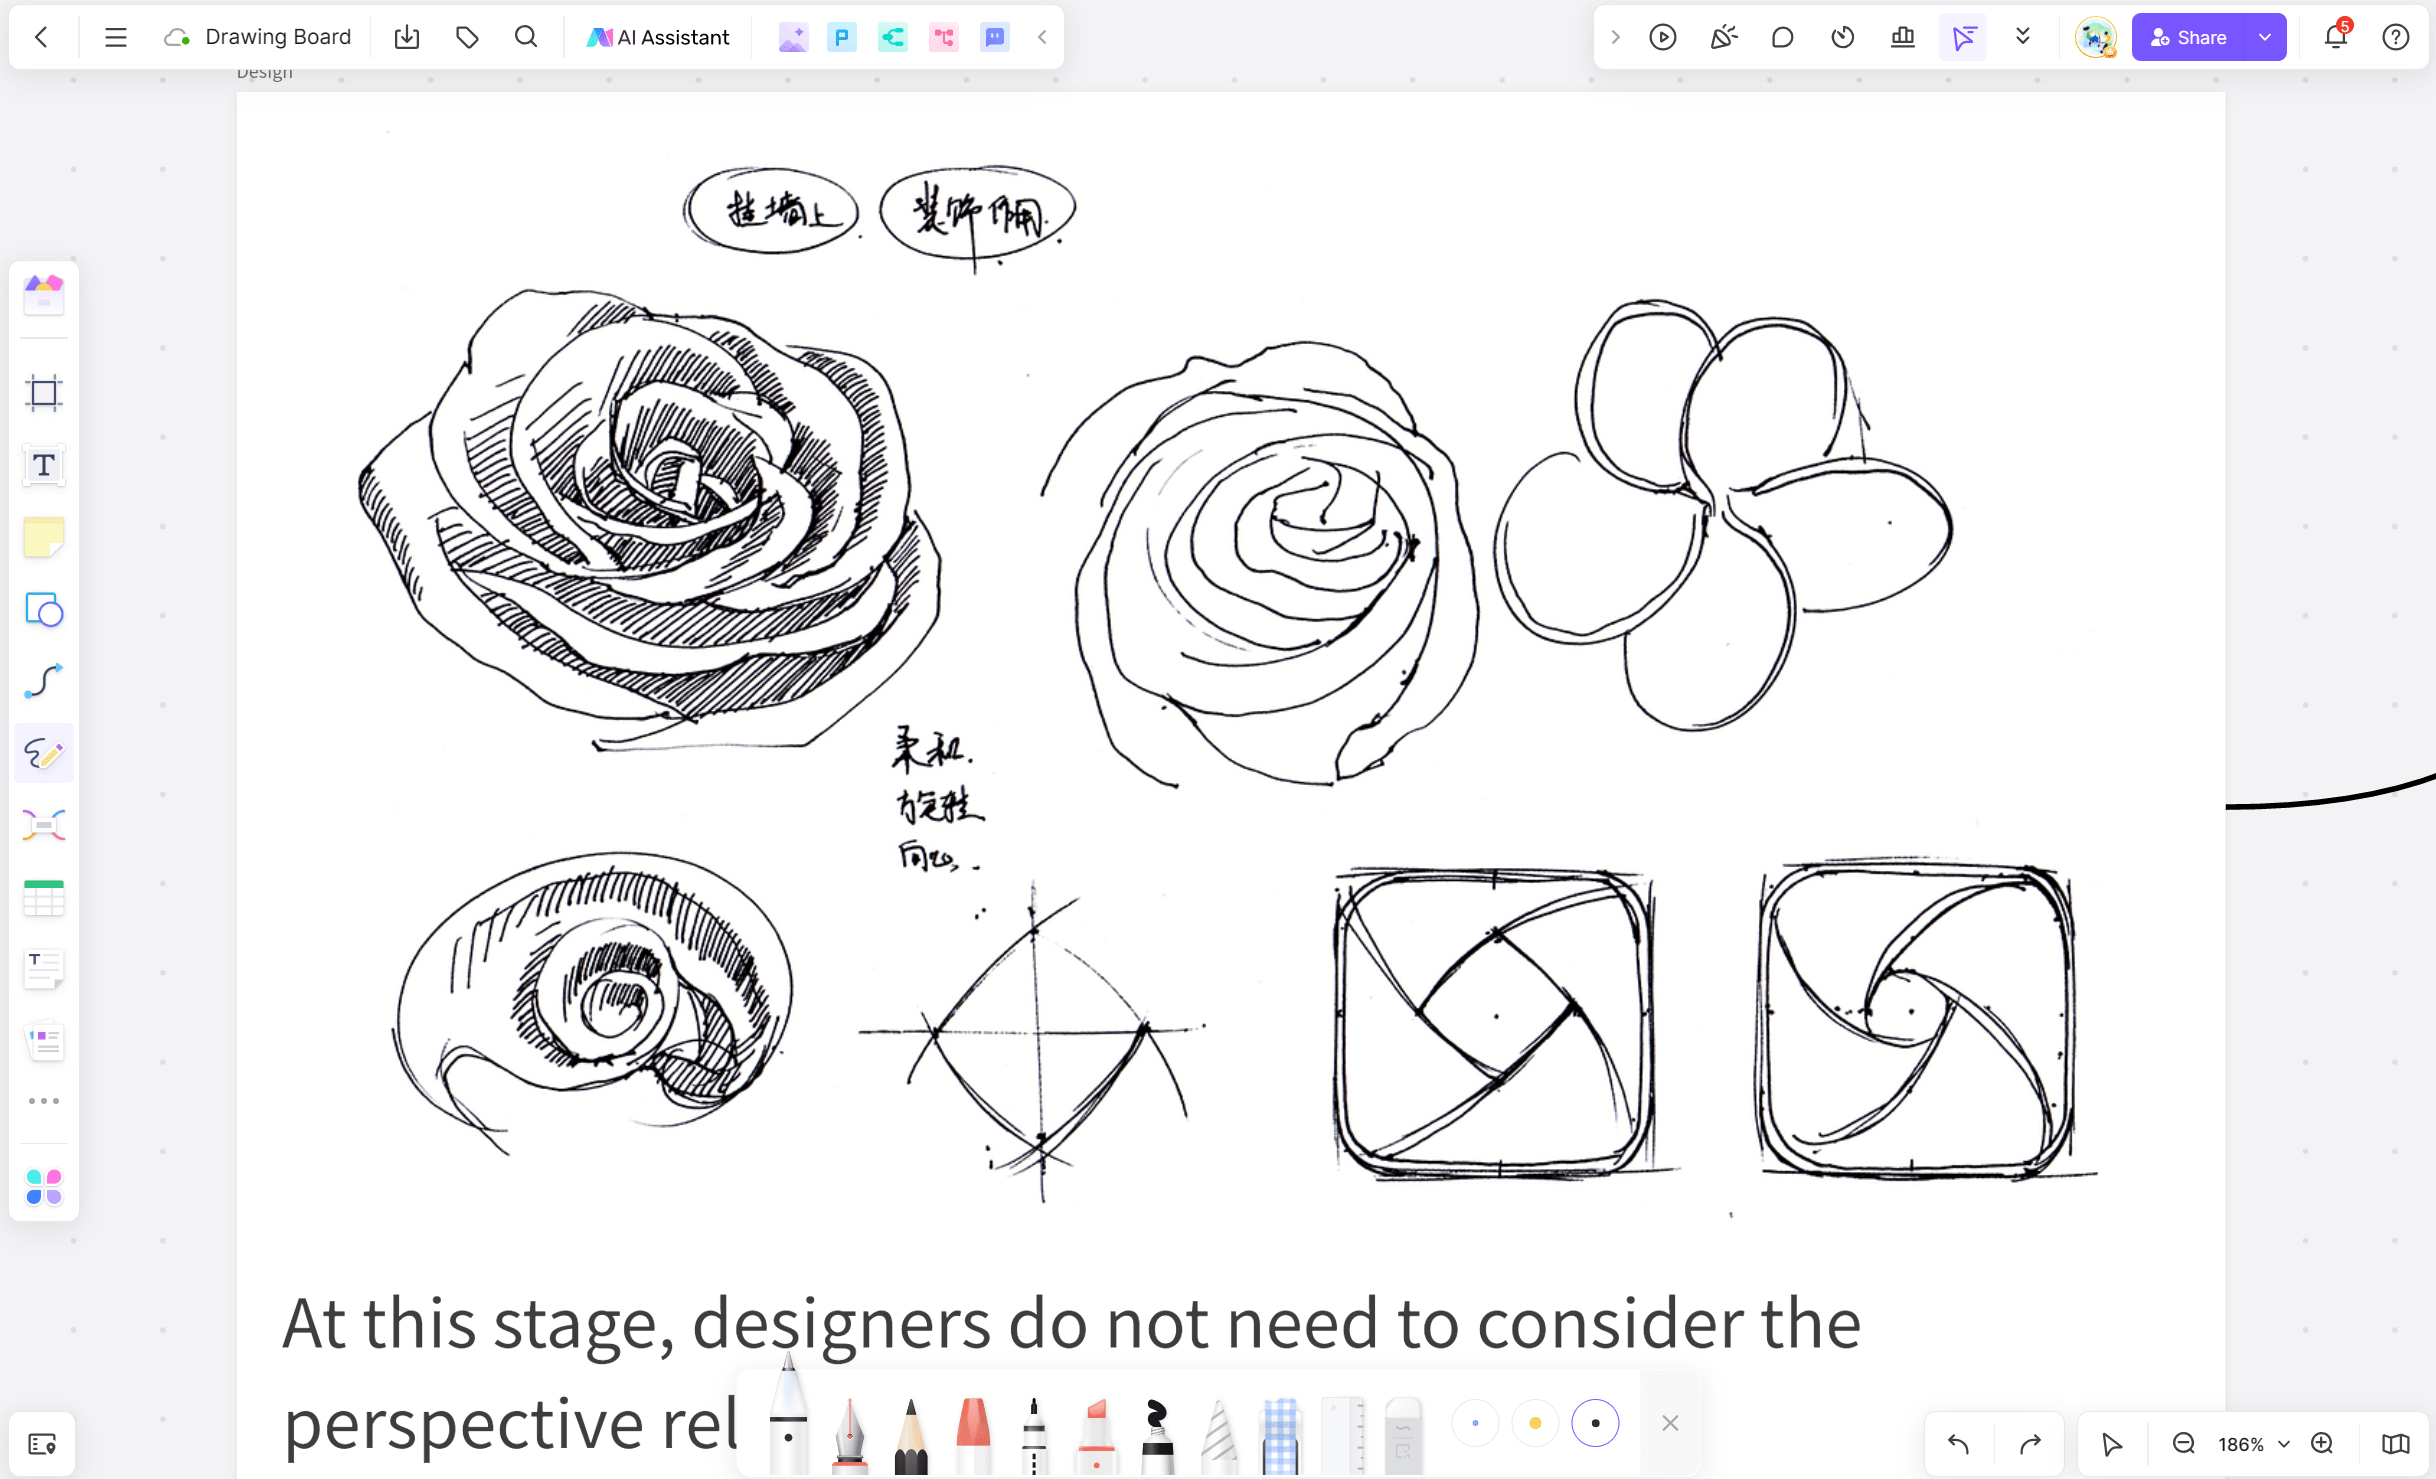Click the Share button

point(2188,38)
